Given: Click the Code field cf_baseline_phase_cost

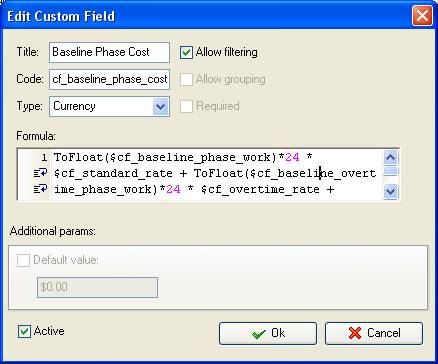Looking at the screenshot, I should [109, 79].
